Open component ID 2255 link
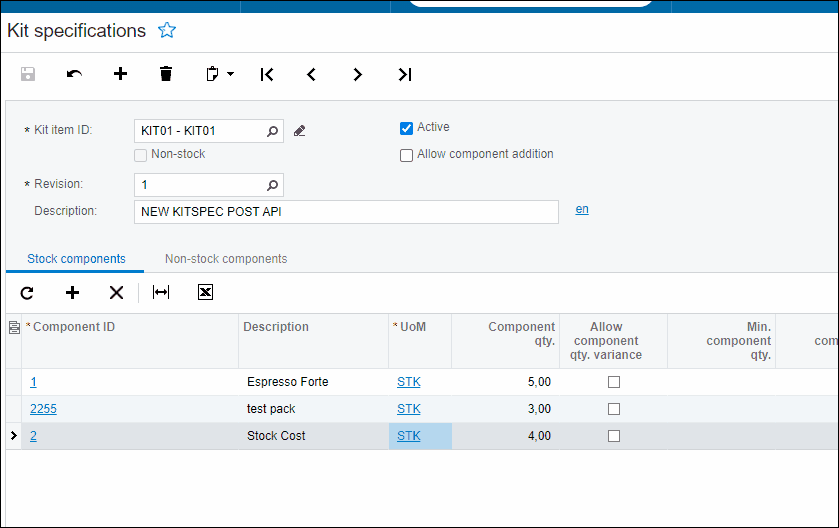 [x=43, y=408]
